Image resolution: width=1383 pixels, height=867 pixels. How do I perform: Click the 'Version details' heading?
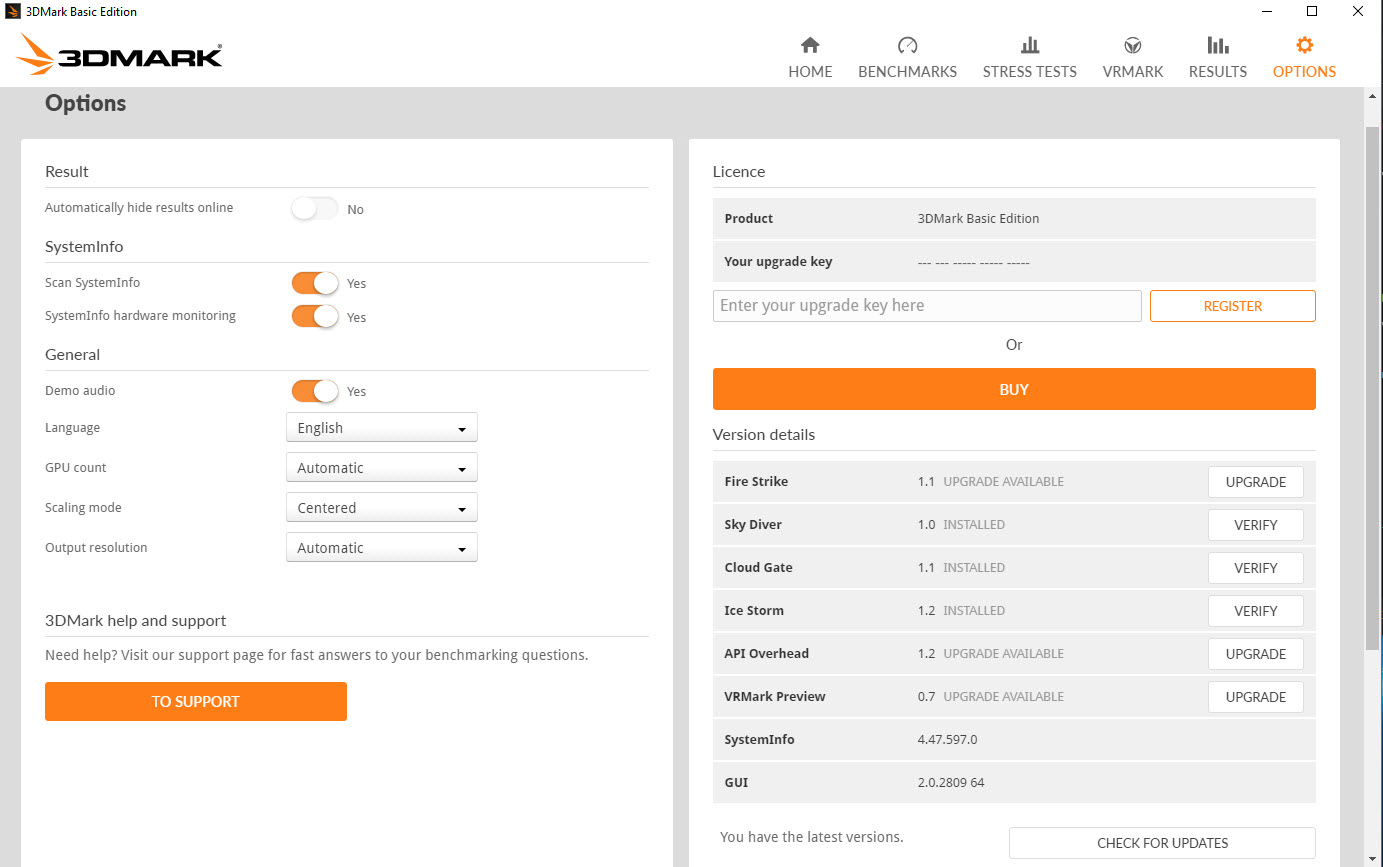pos(764,434)
